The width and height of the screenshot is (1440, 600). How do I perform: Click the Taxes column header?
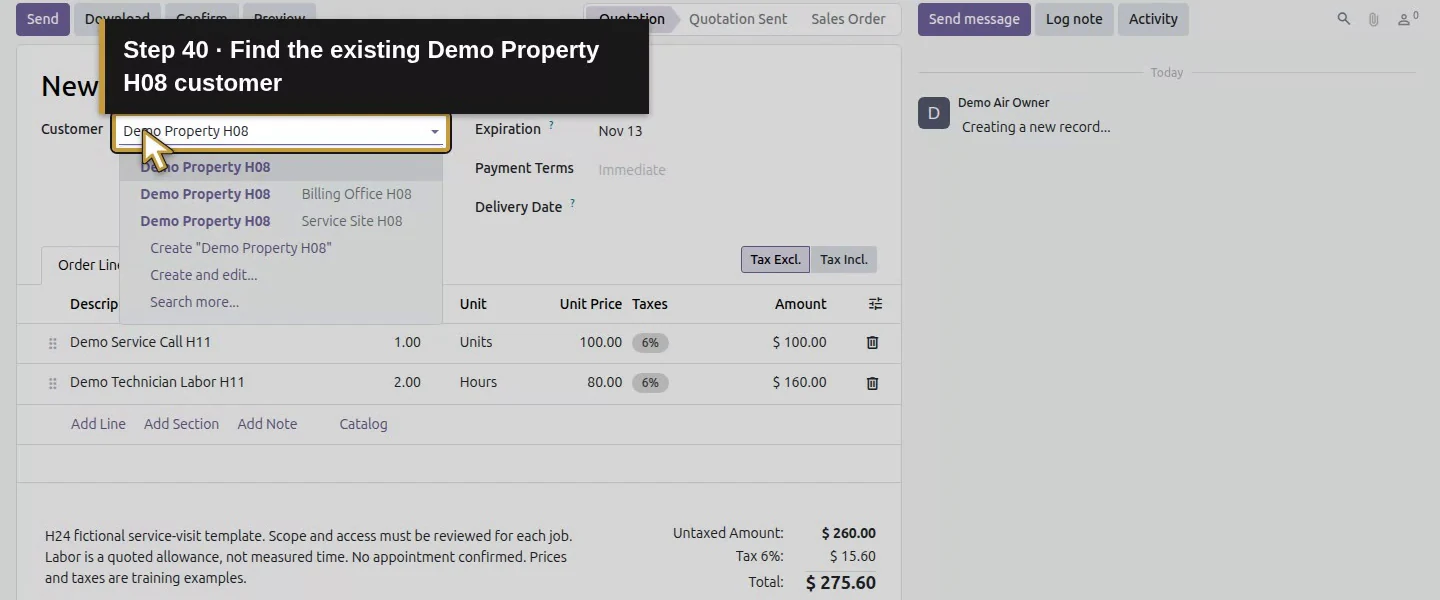650,304
